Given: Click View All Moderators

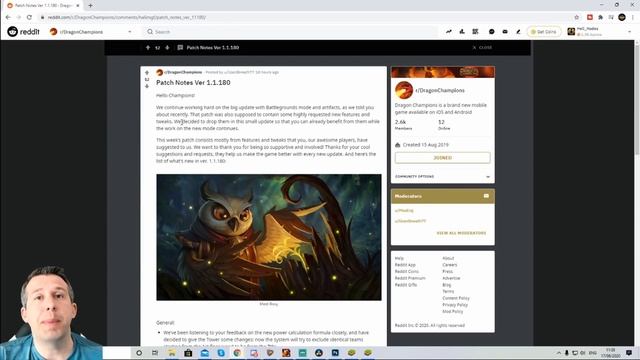Looking at the screenshot, I should (x=461, y=233).
